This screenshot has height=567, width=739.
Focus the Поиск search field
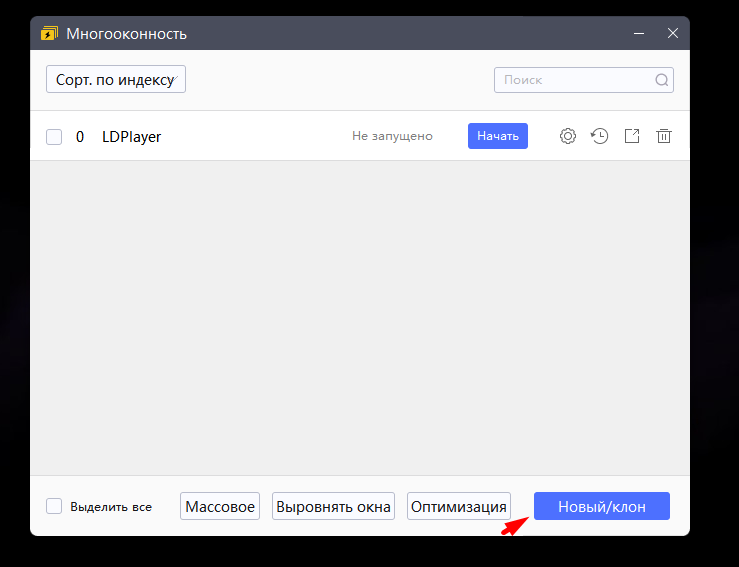(x=575, y=80)
